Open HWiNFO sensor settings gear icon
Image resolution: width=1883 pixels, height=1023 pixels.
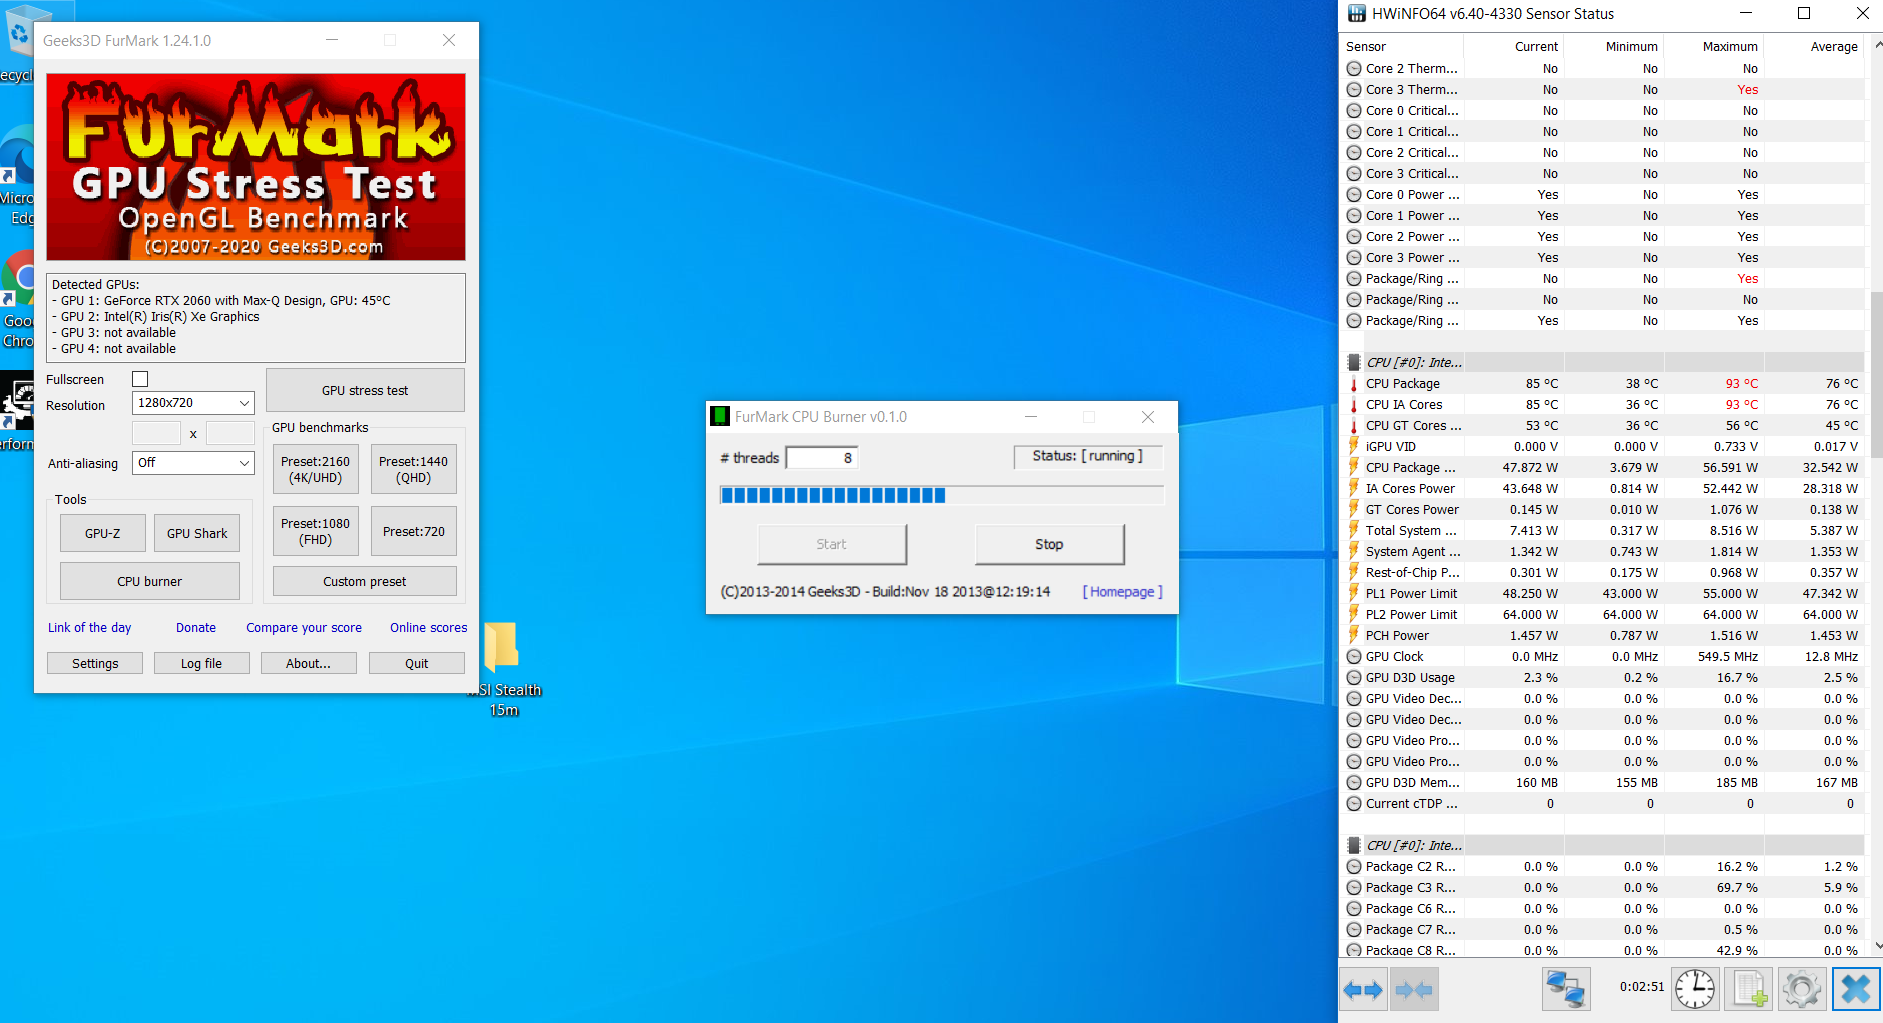1801,990
